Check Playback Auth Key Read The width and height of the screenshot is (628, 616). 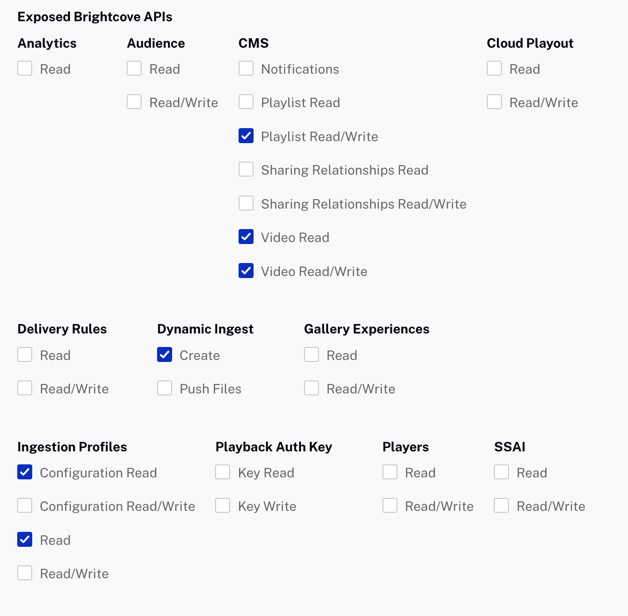223,472
